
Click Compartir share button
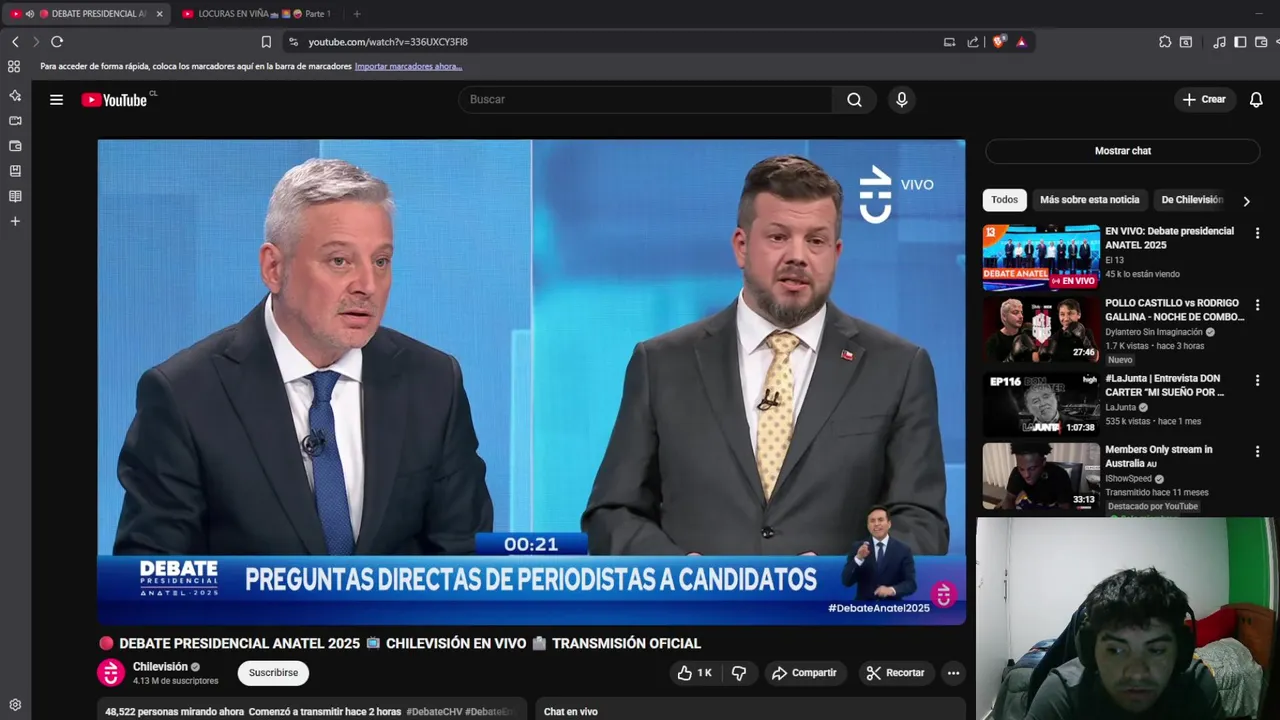(x=804, y=673)
